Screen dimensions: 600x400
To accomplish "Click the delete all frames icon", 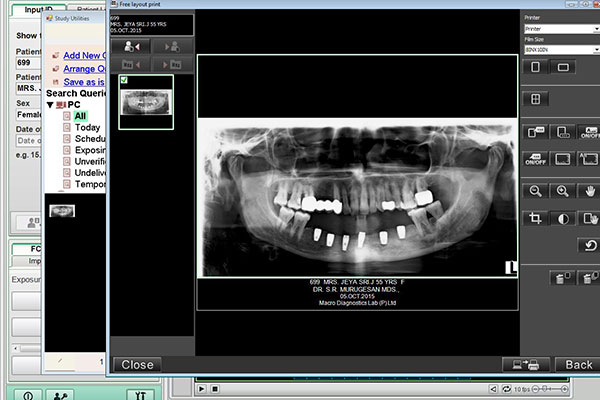I will 589,278.
